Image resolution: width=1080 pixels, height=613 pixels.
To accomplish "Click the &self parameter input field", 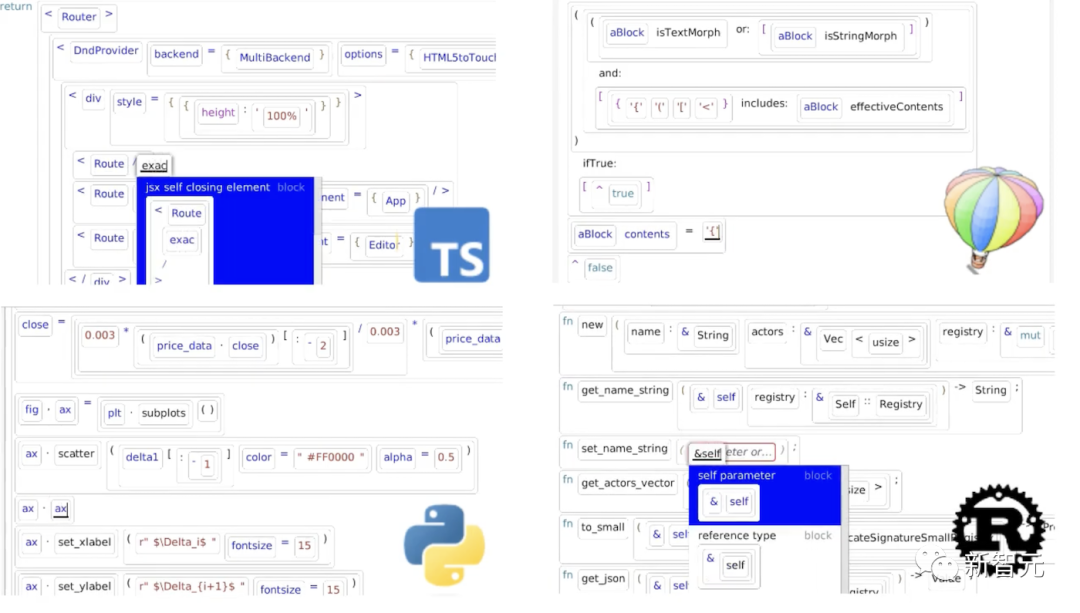I will coord(732,452).
